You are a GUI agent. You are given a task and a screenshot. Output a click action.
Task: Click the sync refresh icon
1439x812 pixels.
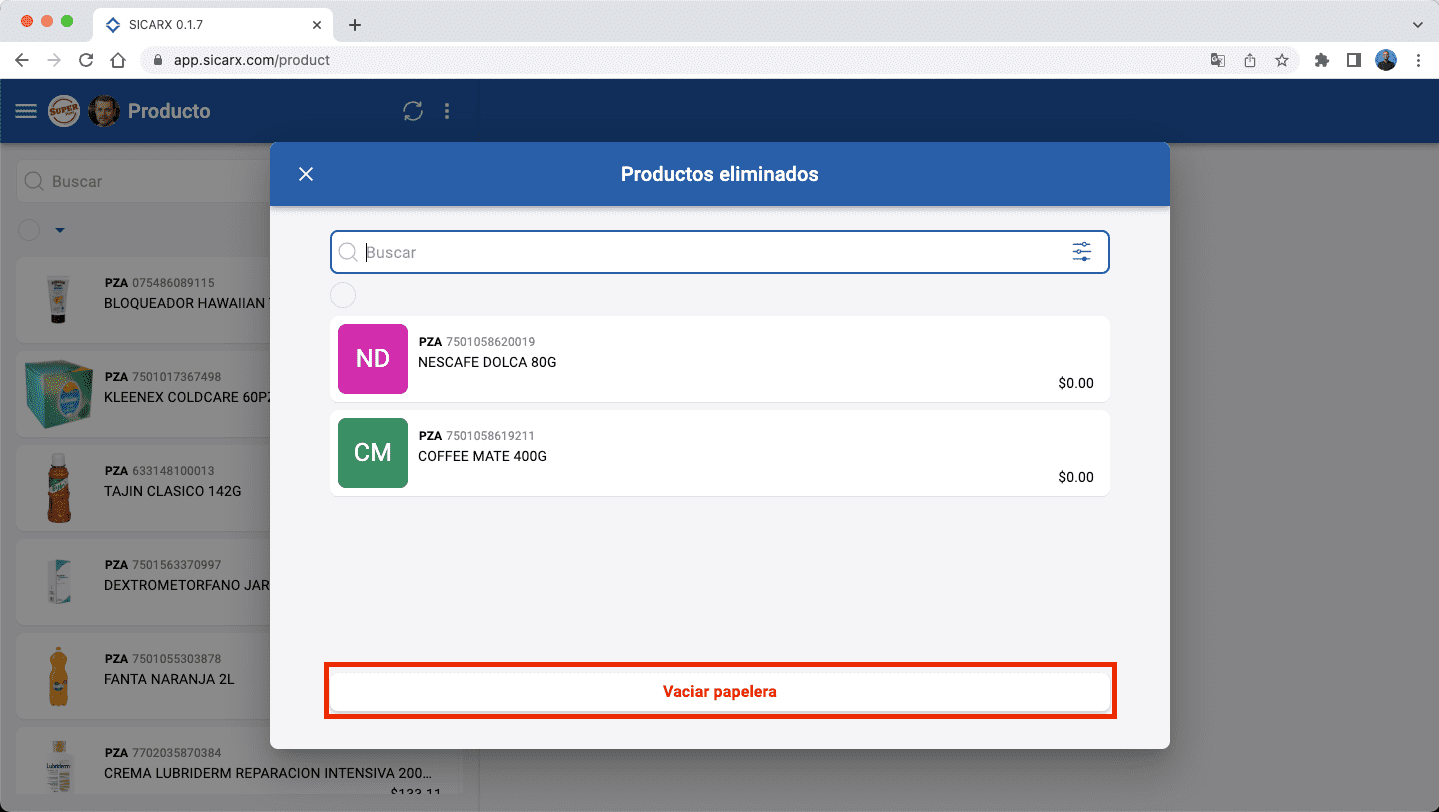pyautogui.click(x=413, y=111)
